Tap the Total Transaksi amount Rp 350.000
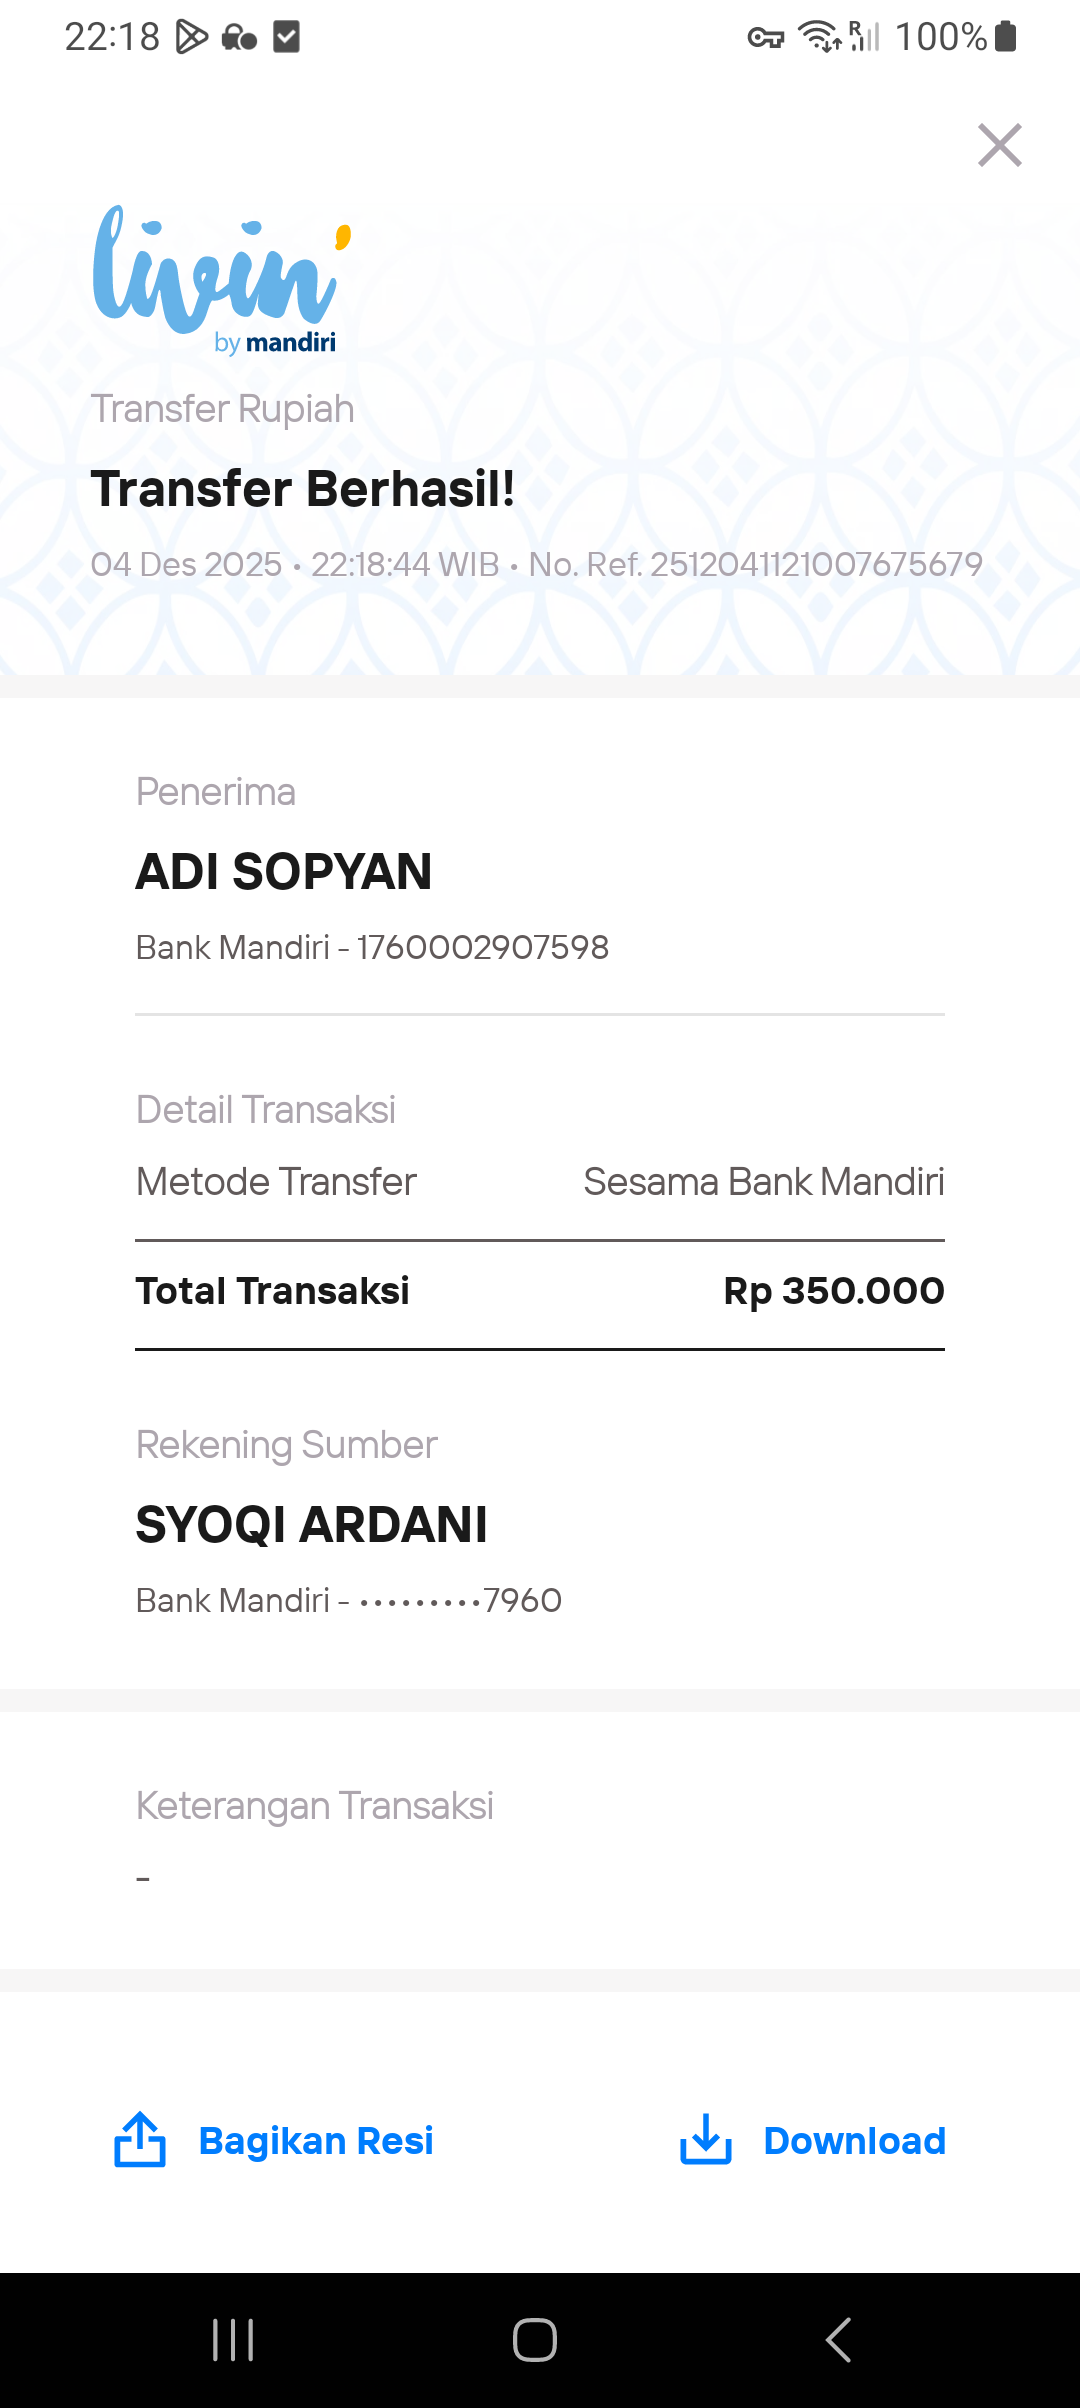The width and height of the screenshot is (1080, 2408). click(x=834, y=1291)
